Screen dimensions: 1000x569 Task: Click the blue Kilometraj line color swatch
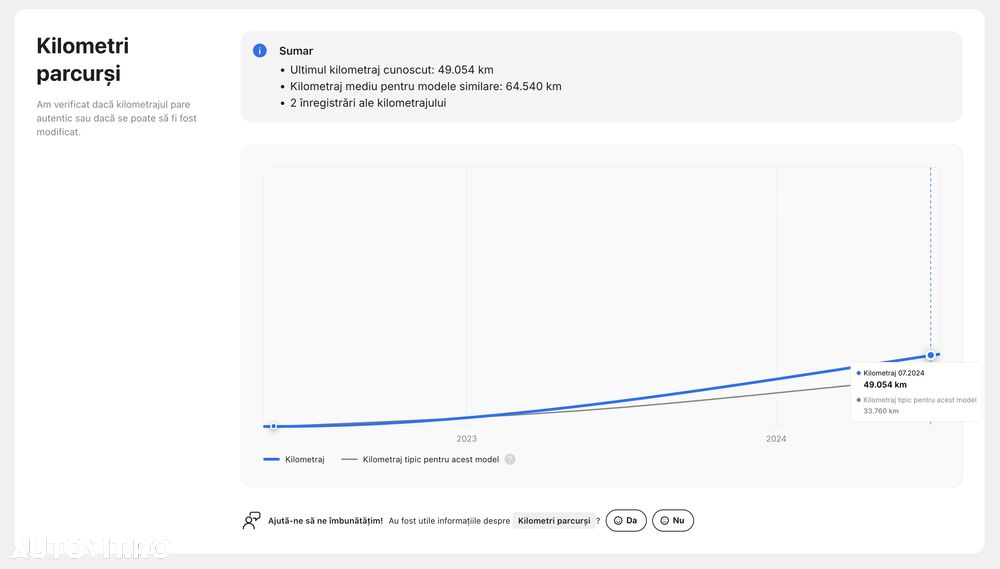point(271,459)
